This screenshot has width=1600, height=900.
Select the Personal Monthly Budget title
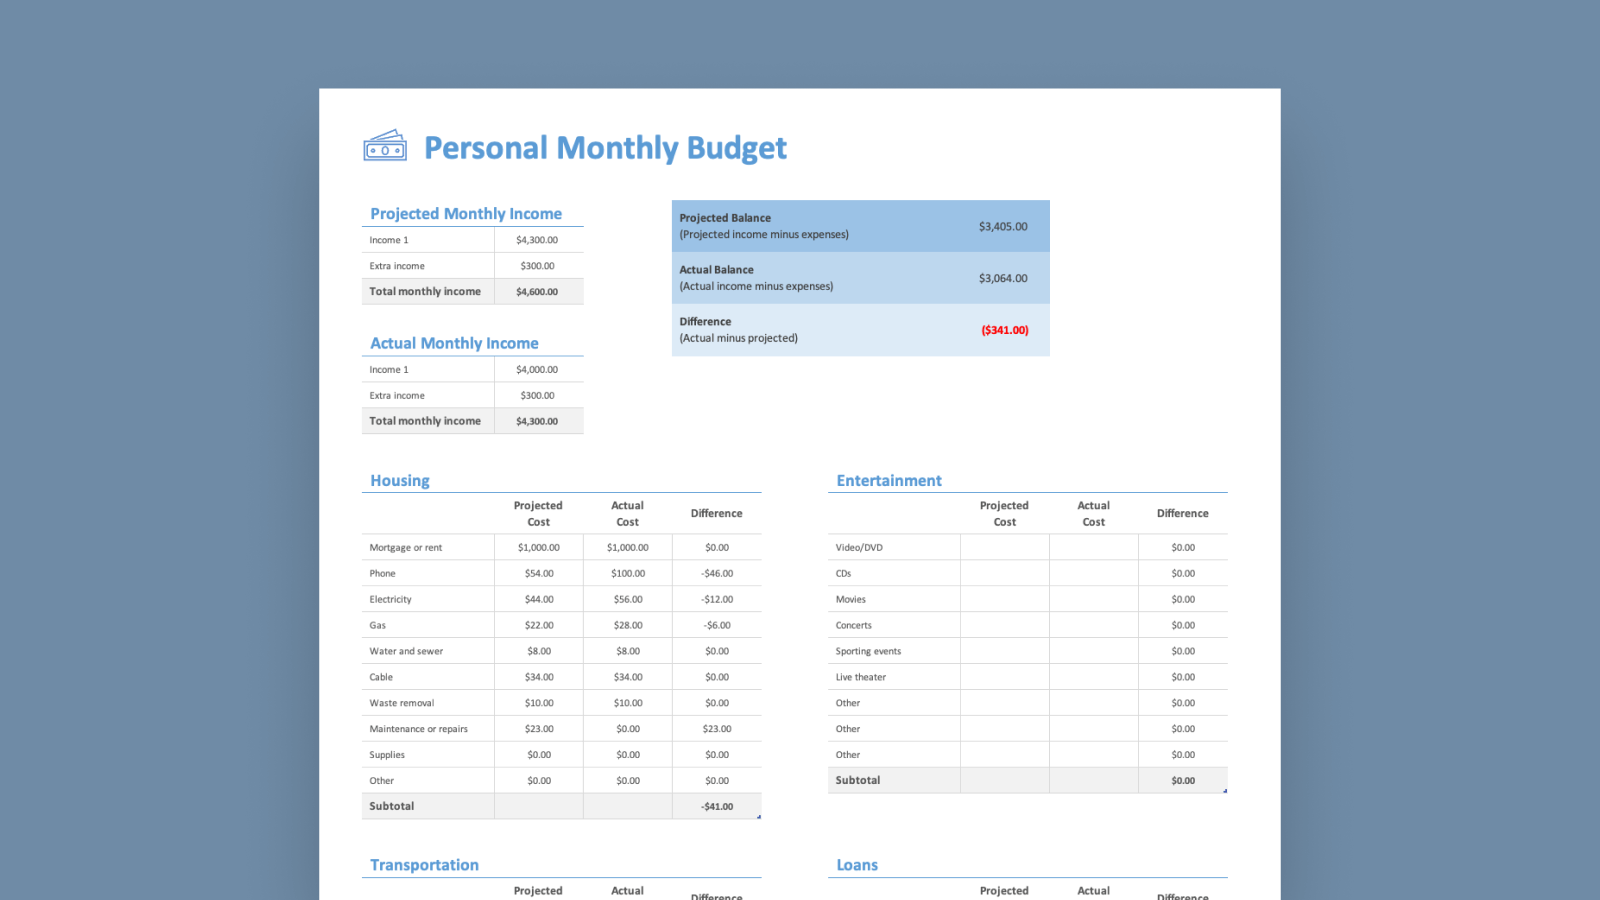(605, 148)
